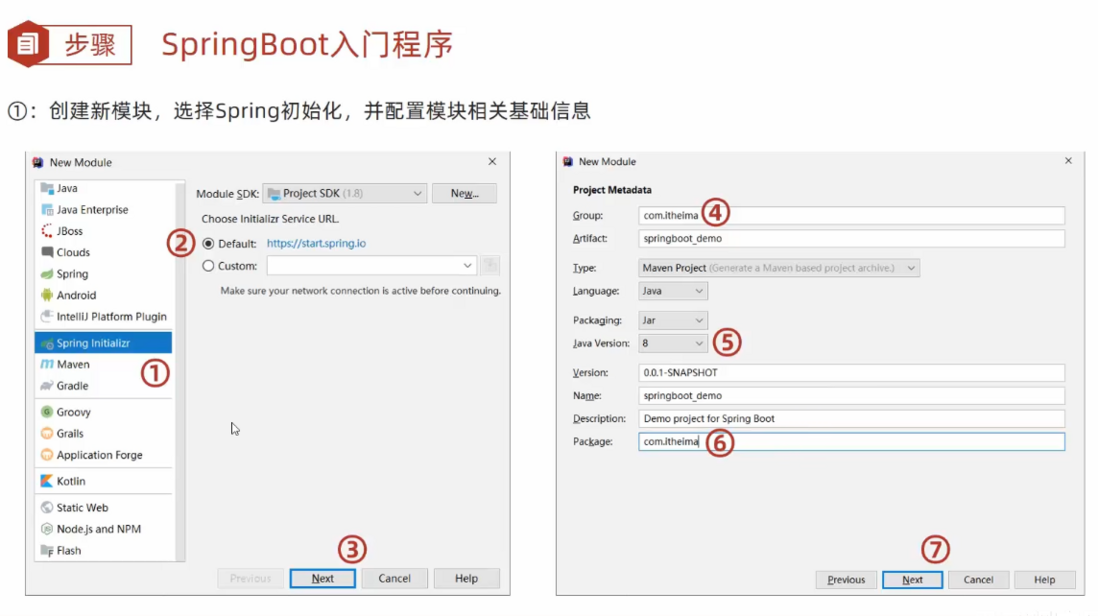Choose the IntelliJ Platform Plugin icon
This screenshot has height=616, width=1098.
tap(47, 316)
